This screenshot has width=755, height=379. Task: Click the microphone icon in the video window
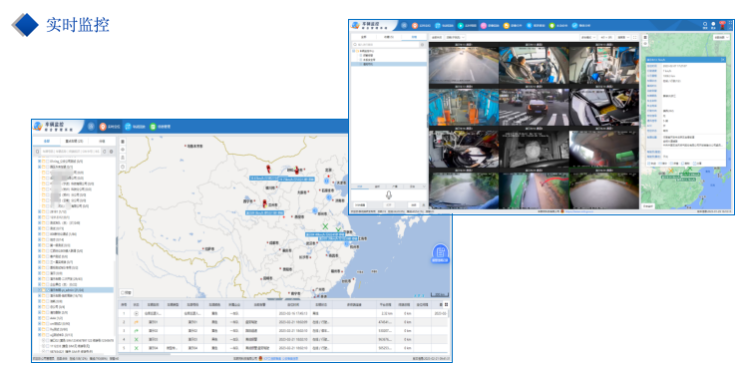(x=389, y=195)
